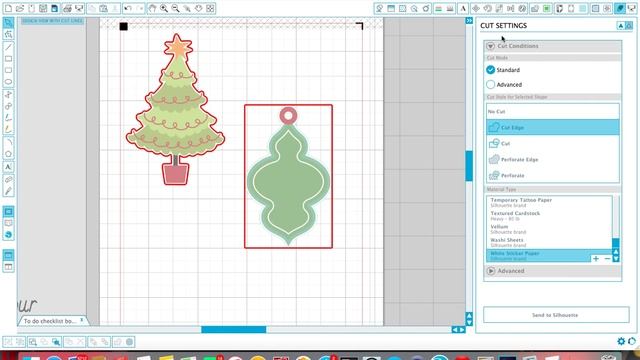This screenshot has height=360, width=640.
Task: Click the material list scrollbar thumb
Action: point(616,243)
